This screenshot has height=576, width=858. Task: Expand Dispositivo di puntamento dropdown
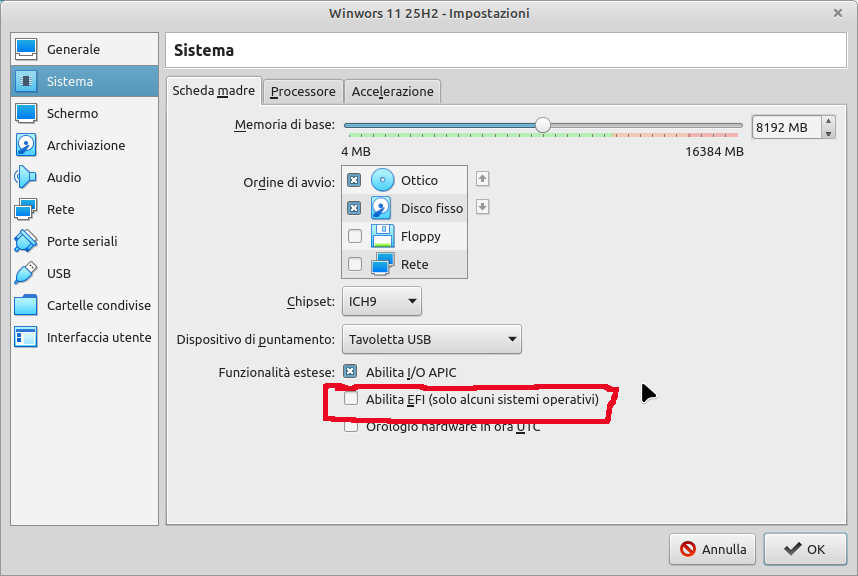click(432, 339)
